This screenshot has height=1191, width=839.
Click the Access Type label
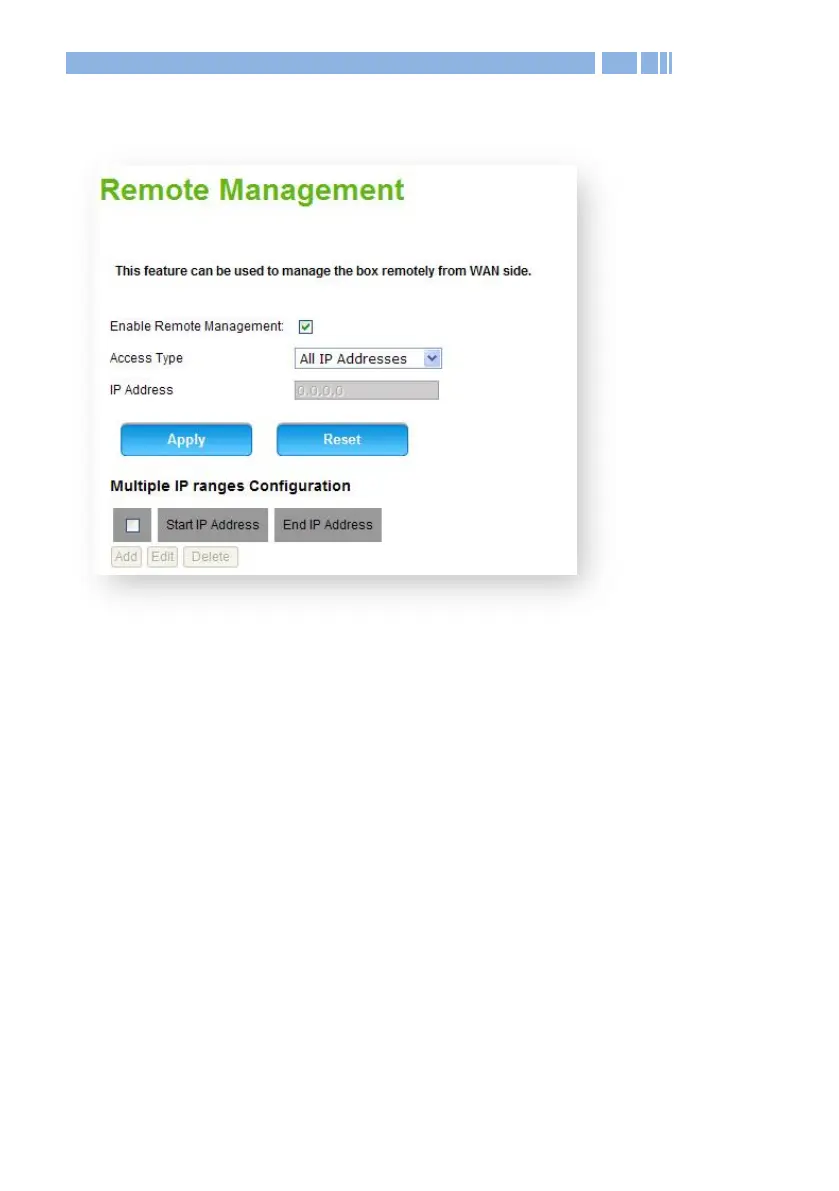click(147, 359)
